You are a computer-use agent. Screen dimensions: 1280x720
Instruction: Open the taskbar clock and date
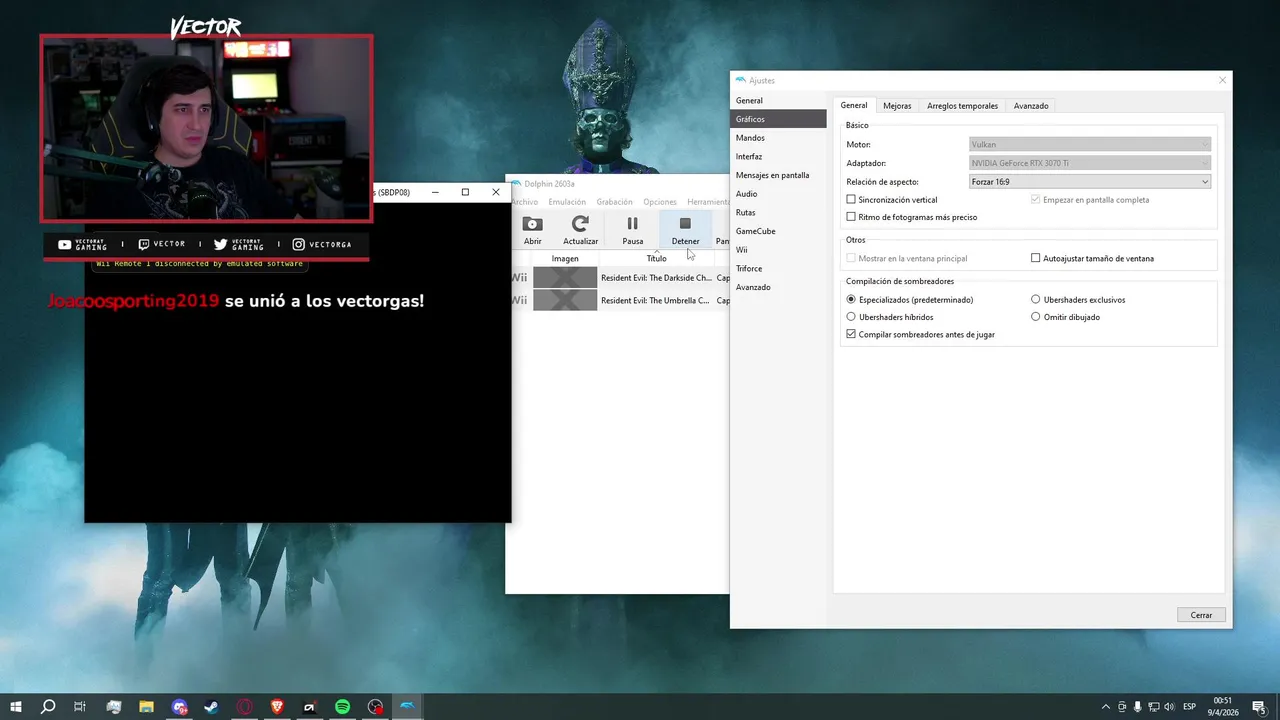(1224, 707)
